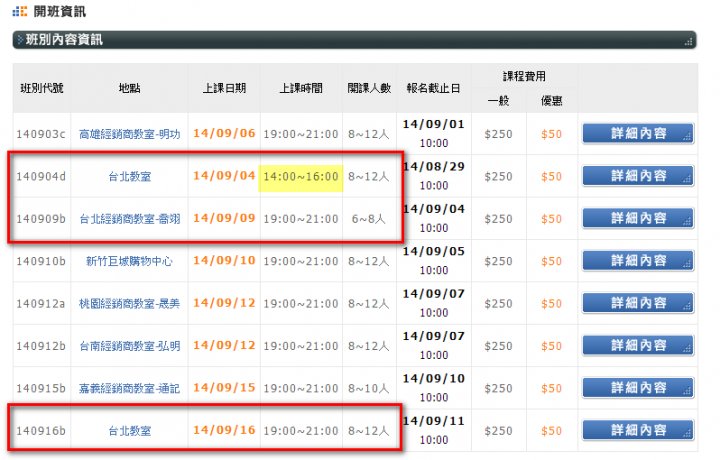The height and width of the screenshot is (460, 720).
Task: Open details for class 140903c
Action: coord(638,134)
